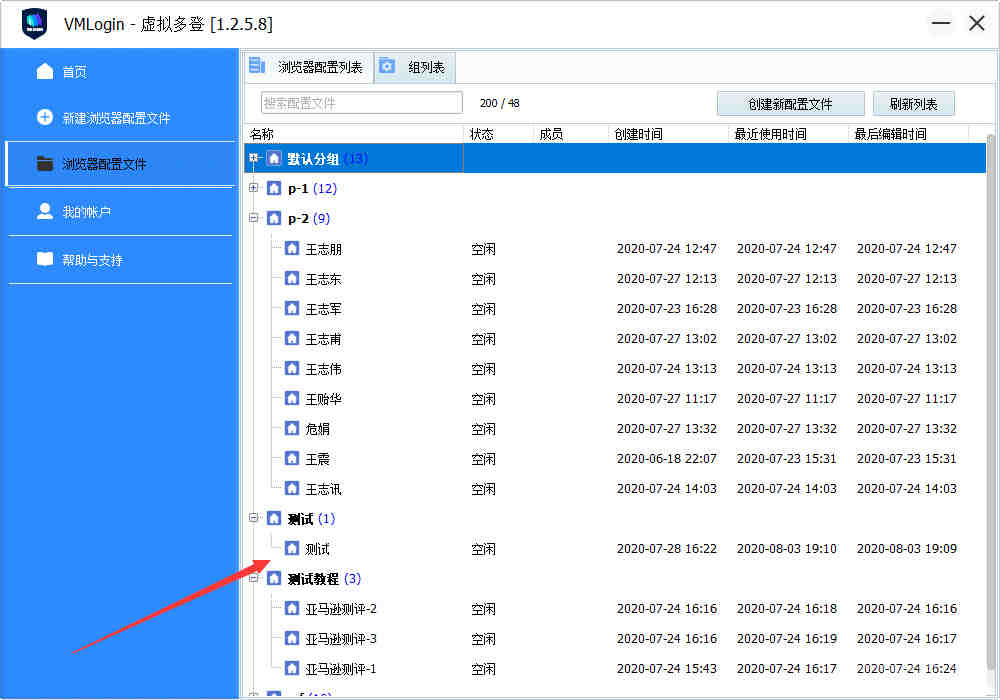Click the 测试 group icon with count (1)
Screen dimensions: 1000x700
(x=274, y=518)
